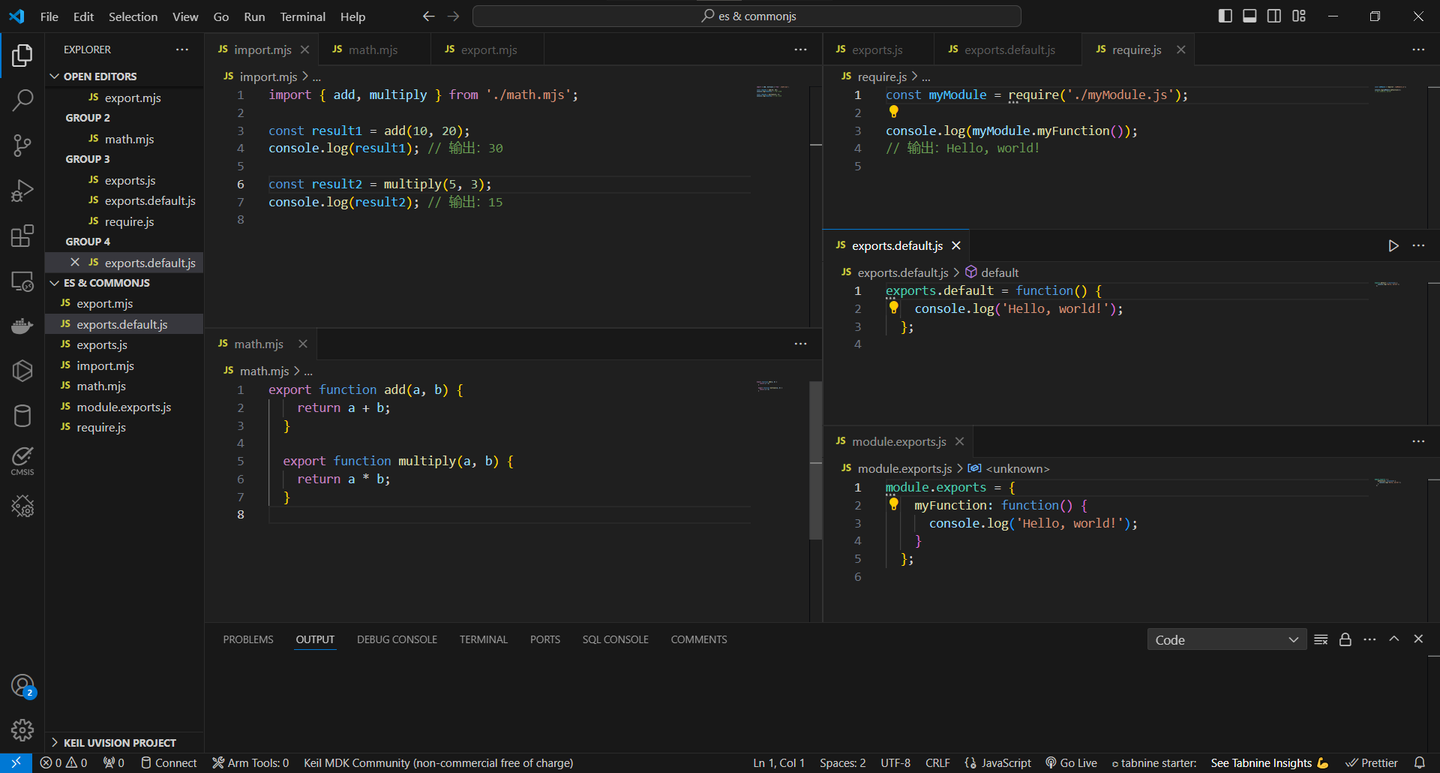Open the Selection menu
1440x773 pixels.
(133, 16)
